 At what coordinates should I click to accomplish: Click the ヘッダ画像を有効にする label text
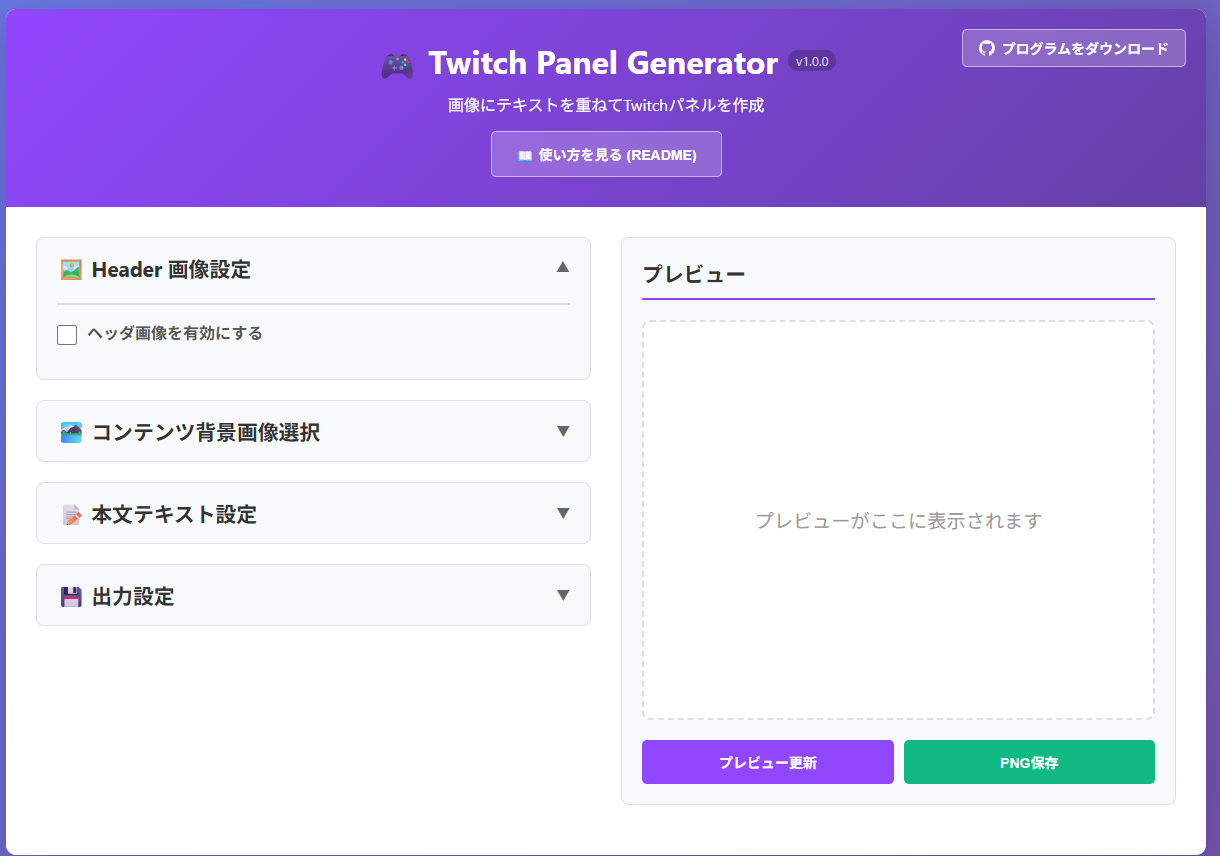point(175,333)
